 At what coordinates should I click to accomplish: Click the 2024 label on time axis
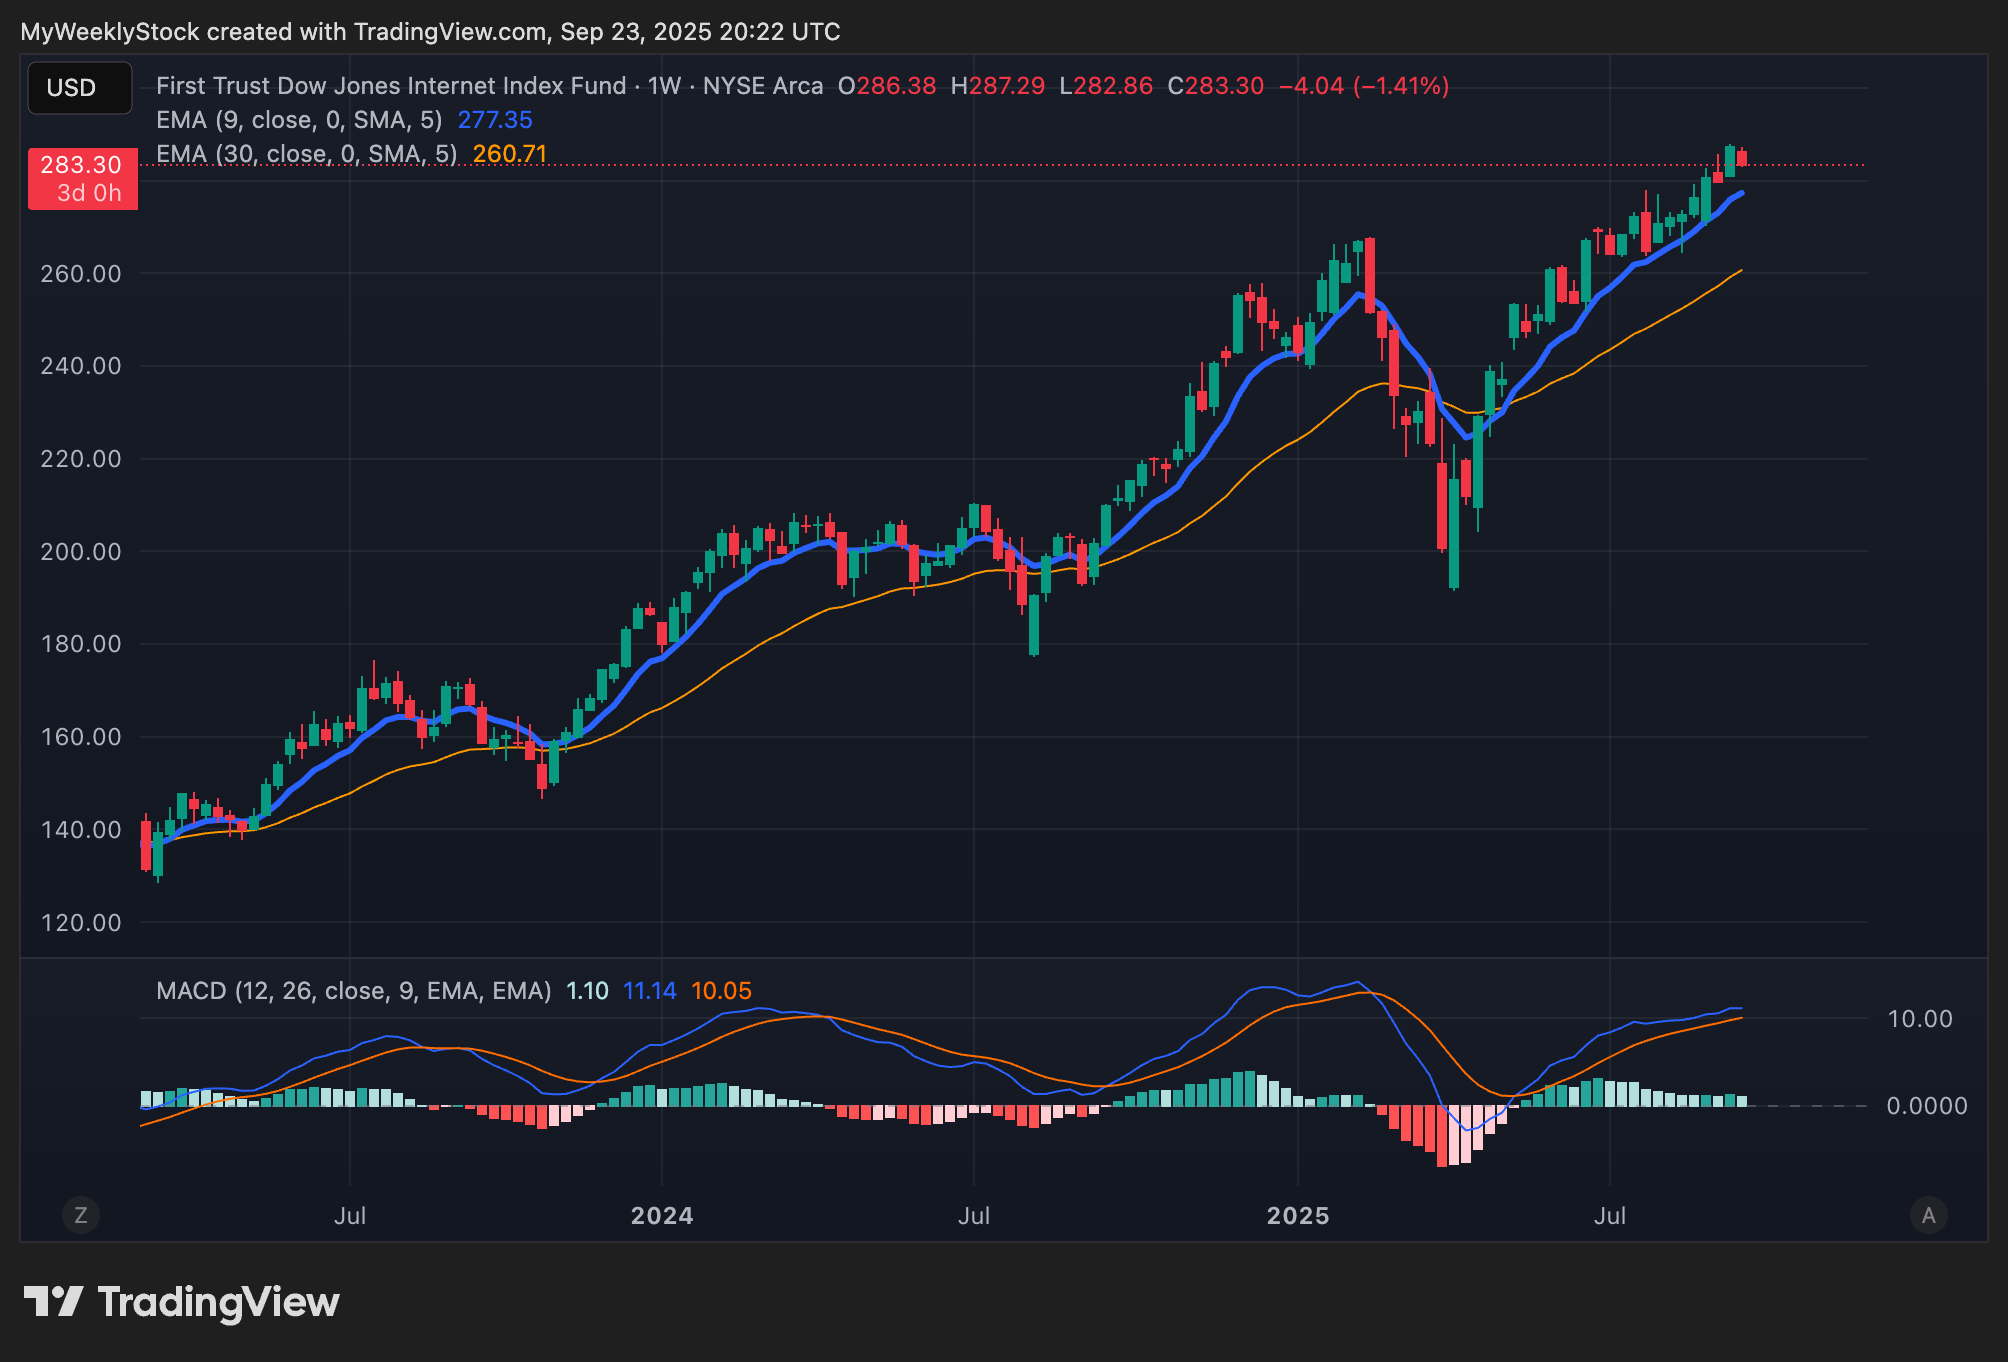pyautogui.click(x=662, y=1216)
